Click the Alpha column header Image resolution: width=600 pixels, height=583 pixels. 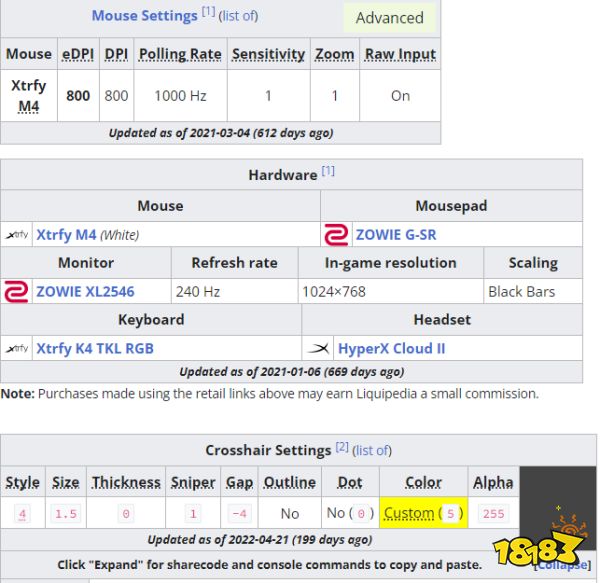tap(493, 482)
